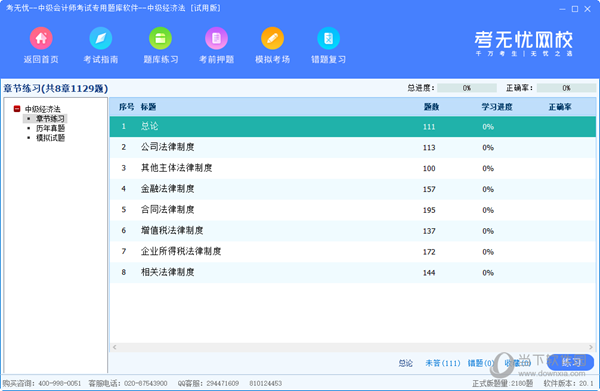Select chapter row 增值税法律制度
This screenshot has width=600, height=391.
[352, 231]
